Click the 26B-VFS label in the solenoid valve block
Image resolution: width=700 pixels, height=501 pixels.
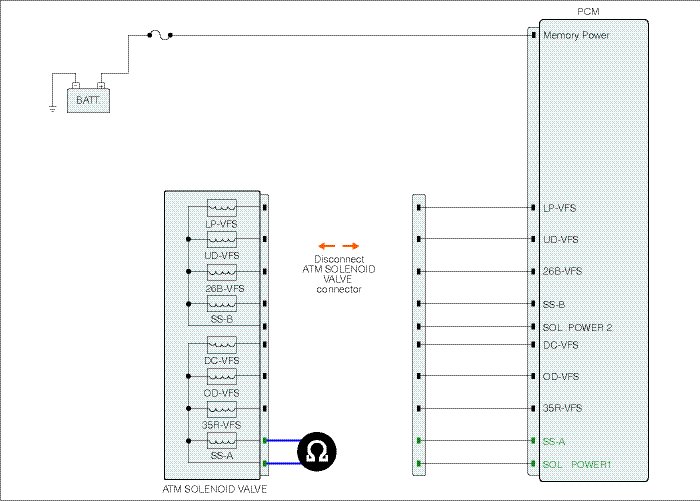pyautogui.click(x=225, y=288)
